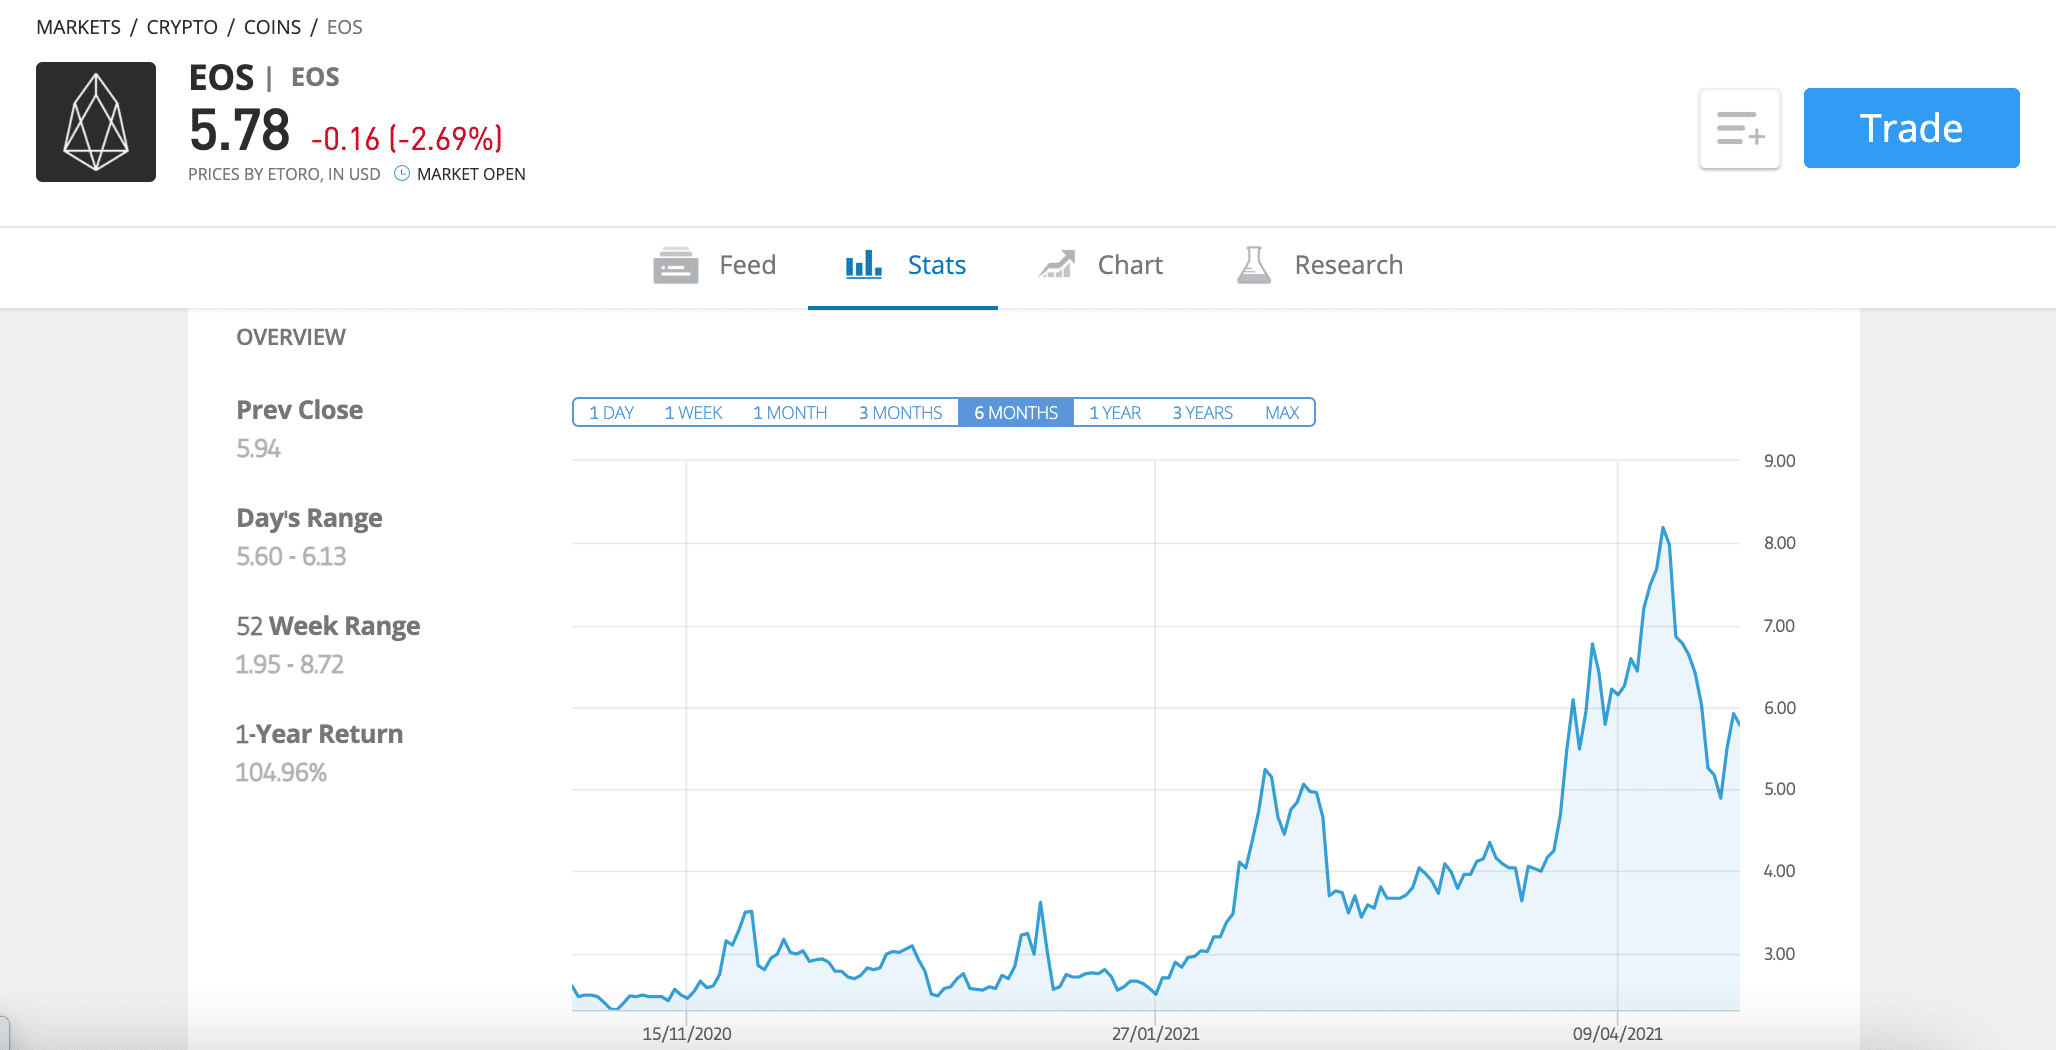Screen dimensions: 2056x1050
Task: Click the Day's Range value 5.60 - 6.13
Action: point(291,557)
